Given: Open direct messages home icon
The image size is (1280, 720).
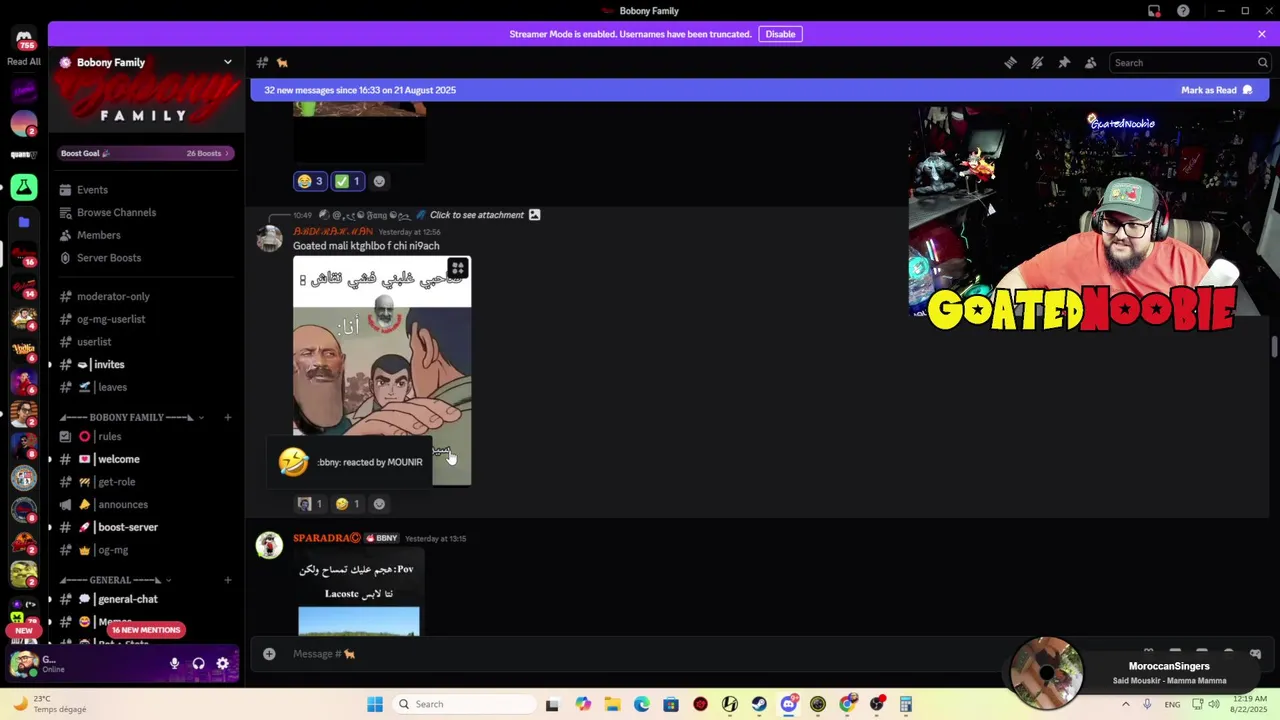Looking at the screenshot, I should tap(24, 40).
